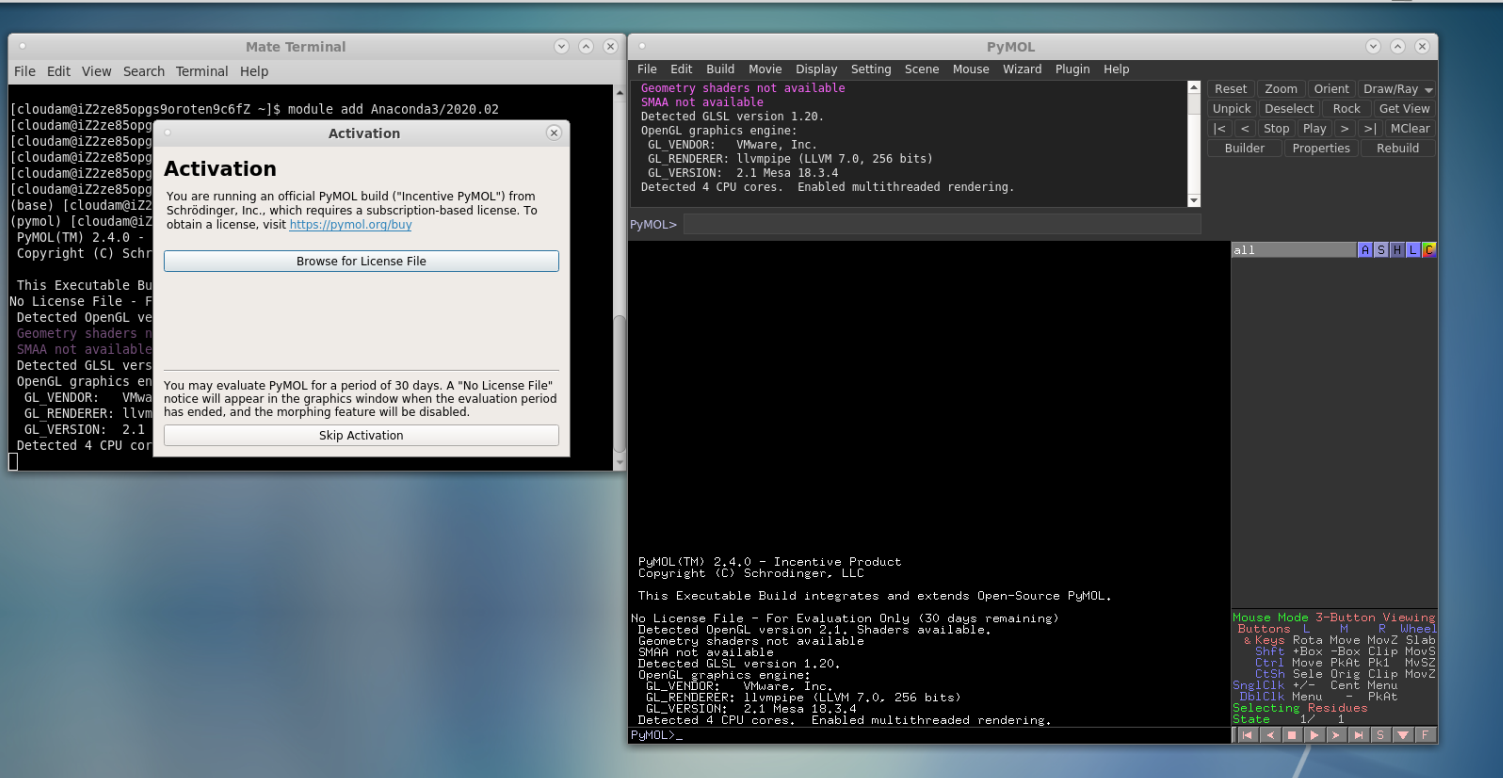Advance one frame in bottom playback bar
This screenshot has width=1503, height=778.
pos(1336,735)
